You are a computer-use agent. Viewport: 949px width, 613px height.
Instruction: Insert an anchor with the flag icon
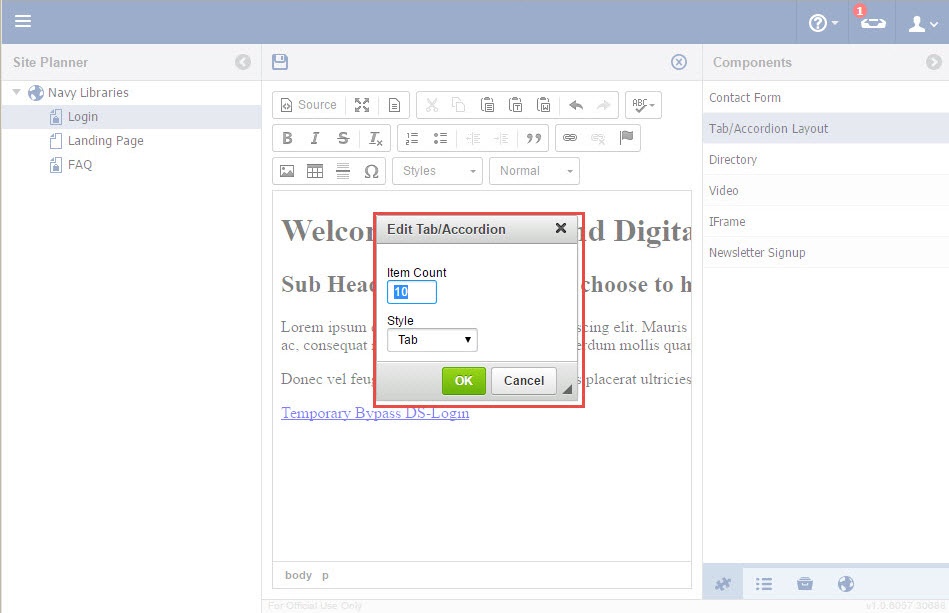pos(626,138)
